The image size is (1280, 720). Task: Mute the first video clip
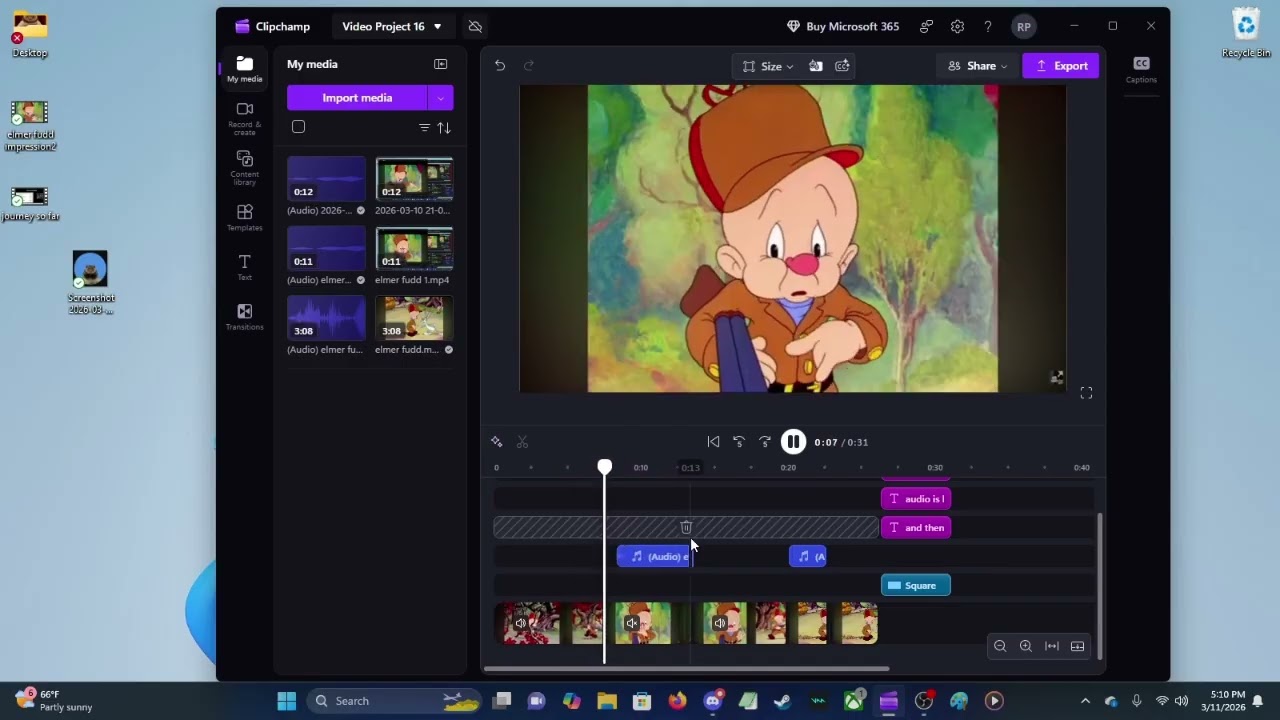click(520, 623)
